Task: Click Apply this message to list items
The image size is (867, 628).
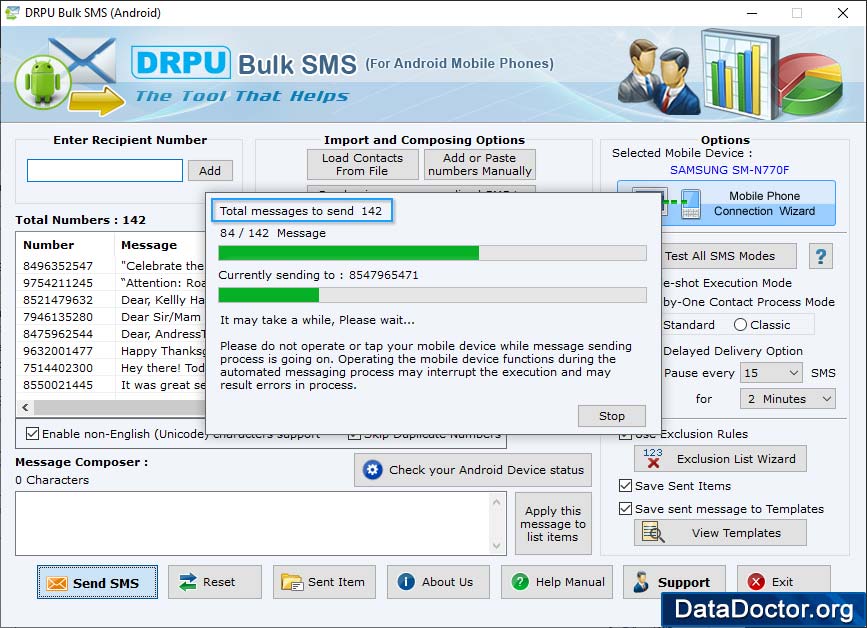Action: pos(553,524)
